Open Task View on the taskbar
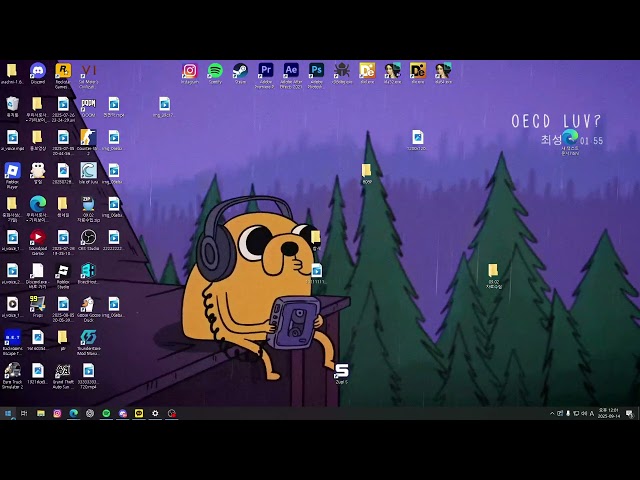Viewport: 640px width, 480px height. point(24,413)
